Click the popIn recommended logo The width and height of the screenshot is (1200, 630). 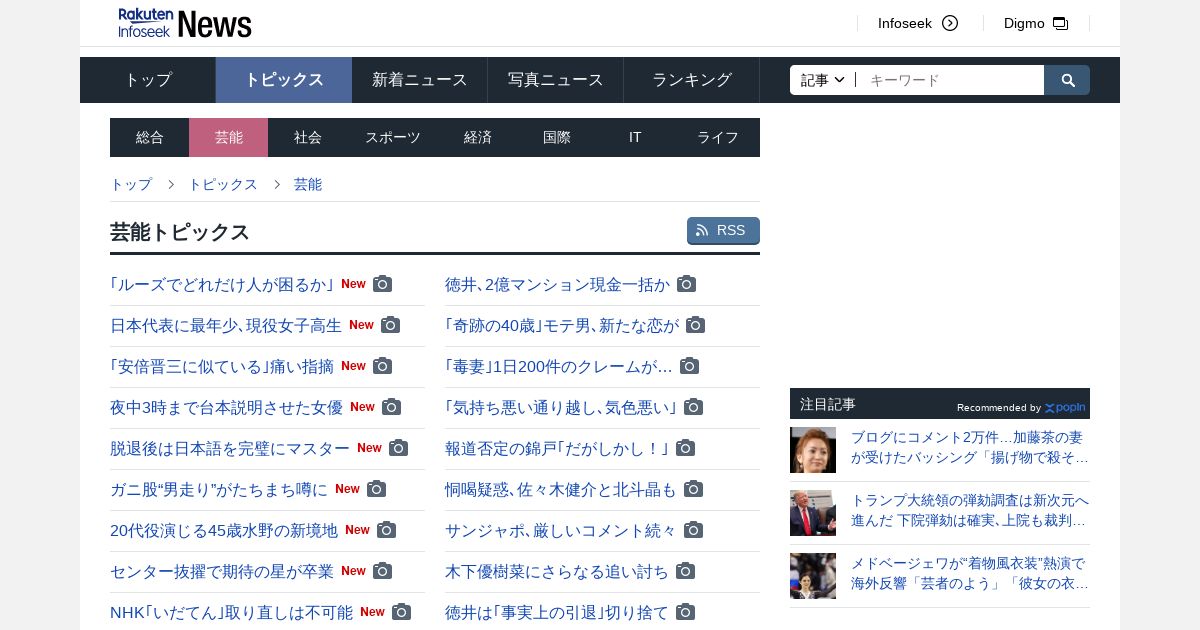[x=1065, y=407]
